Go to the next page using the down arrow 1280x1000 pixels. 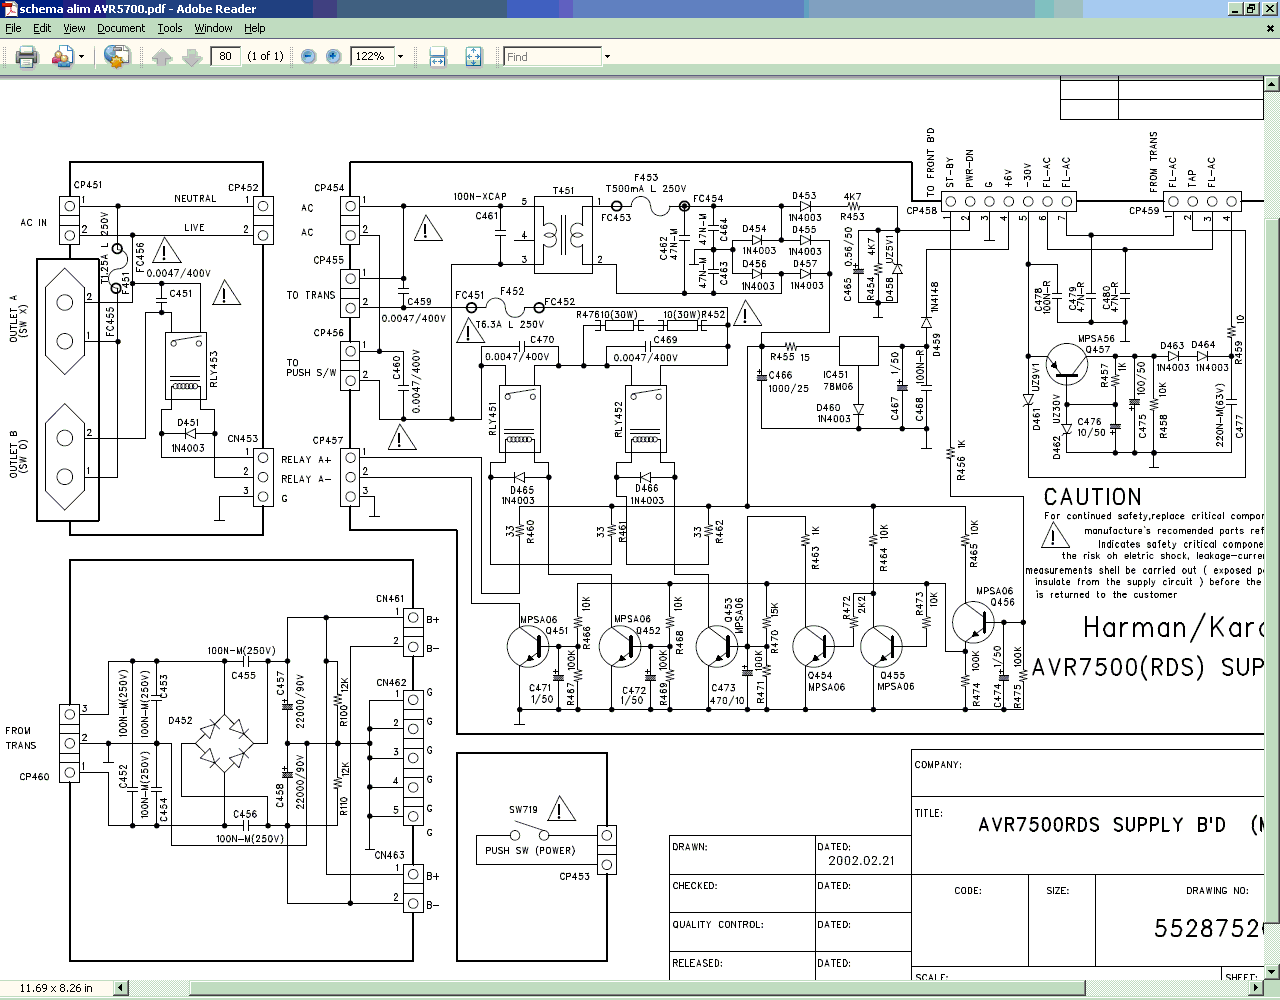pyautogui.click(x=192, y=57)
